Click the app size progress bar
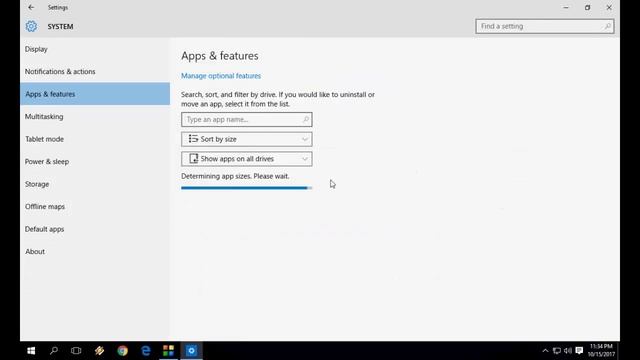Viewport: 640px width, 360px height. coord(247,188)
